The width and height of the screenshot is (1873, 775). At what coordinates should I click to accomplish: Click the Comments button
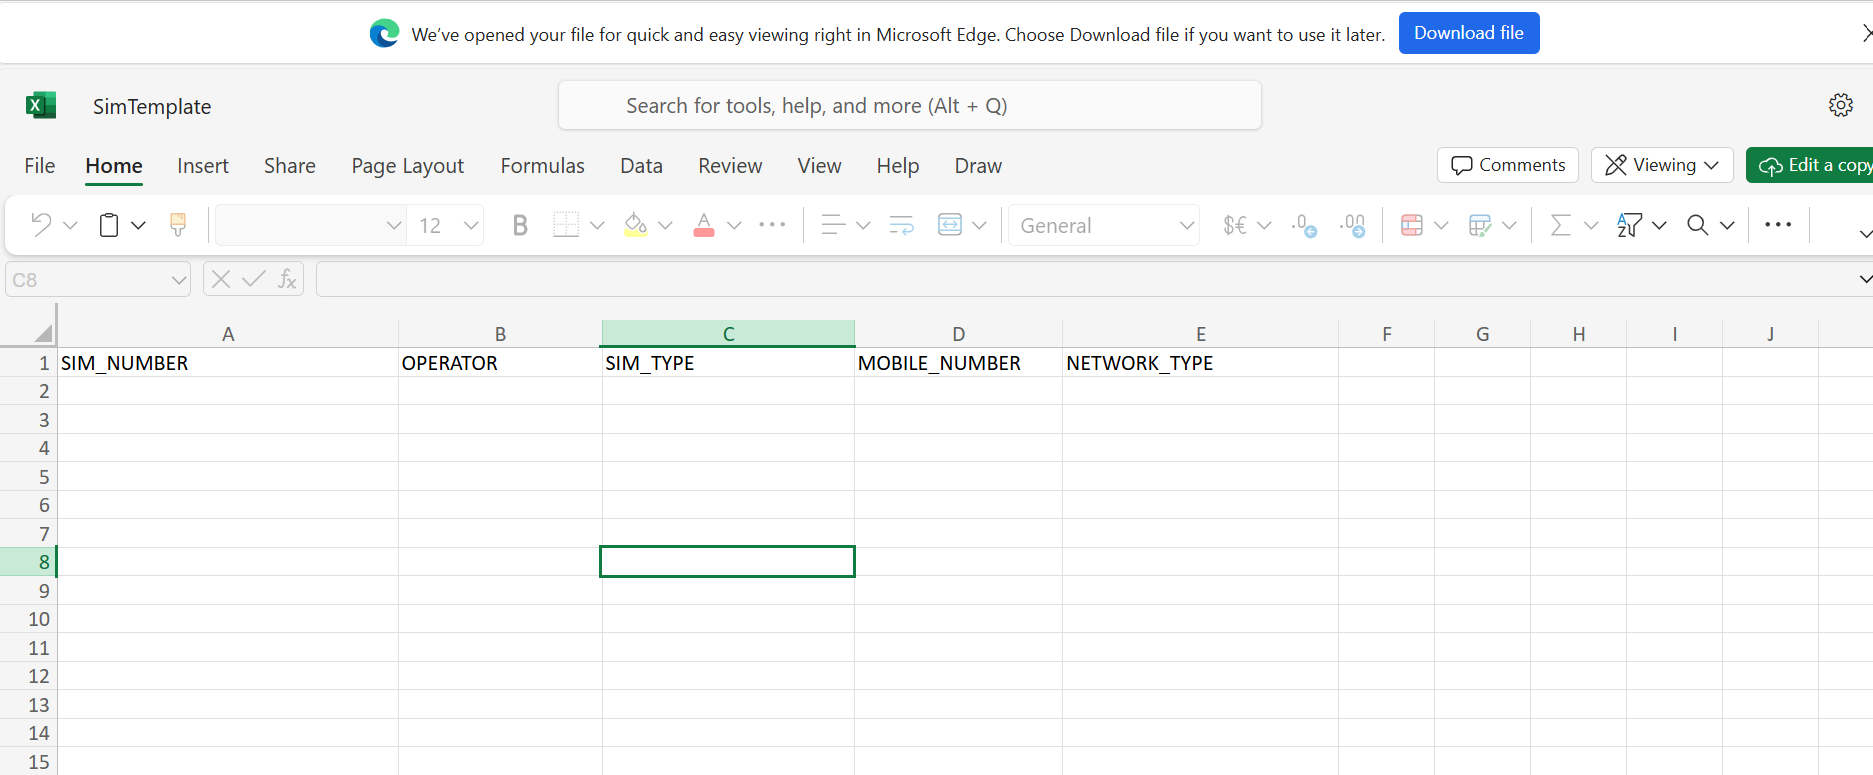tap(1508, 165)
